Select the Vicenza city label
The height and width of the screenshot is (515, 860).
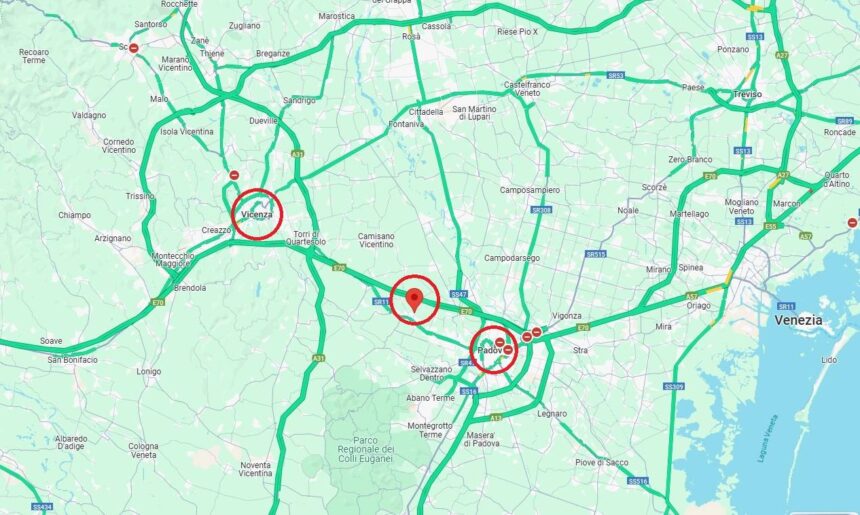coord(257,214)
